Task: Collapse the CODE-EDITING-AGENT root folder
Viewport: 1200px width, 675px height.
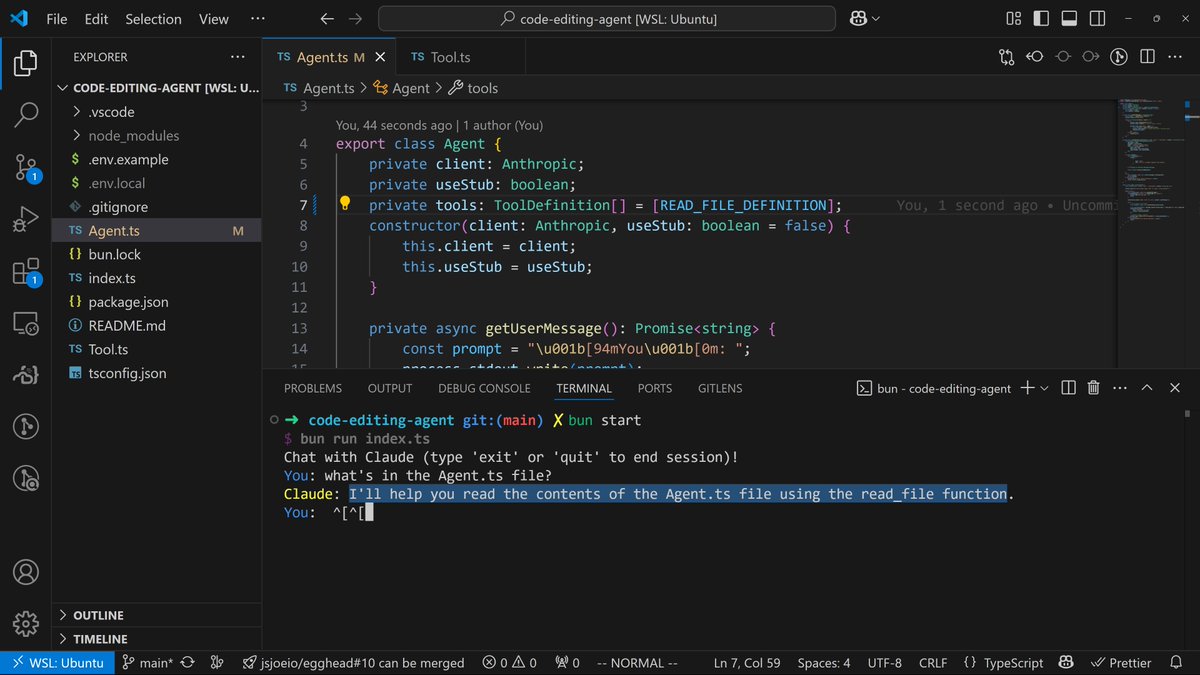Action: (156, 88)
